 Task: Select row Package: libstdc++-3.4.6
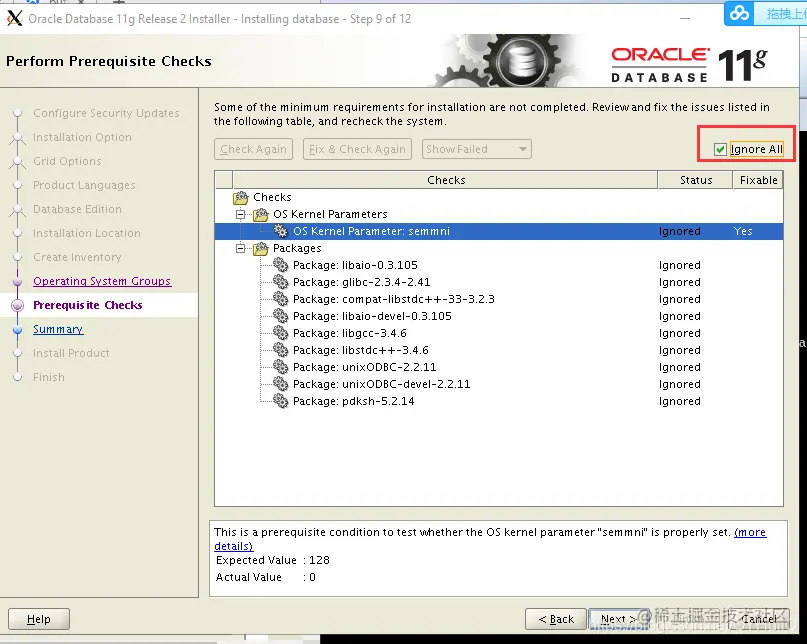499,350
